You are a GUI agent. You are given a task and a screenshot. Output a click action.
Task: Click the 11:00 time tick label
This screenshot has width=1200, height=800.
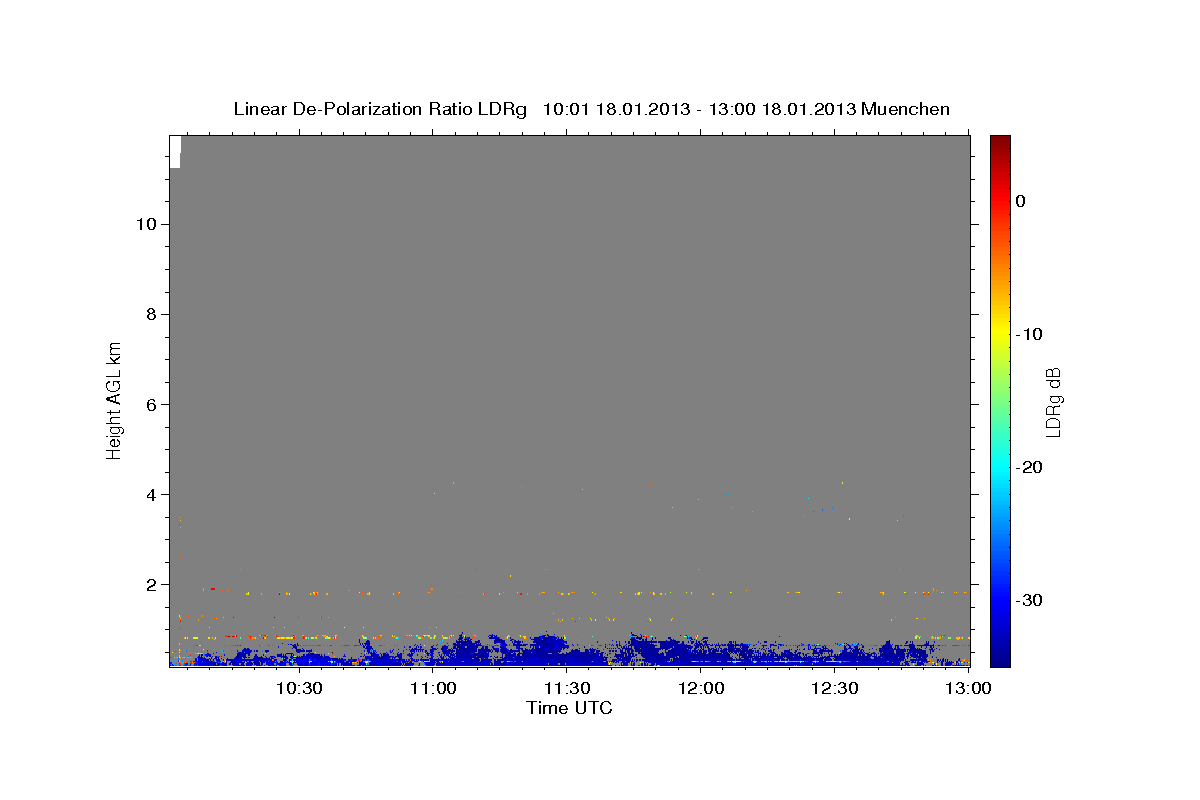tap(433, 688)
